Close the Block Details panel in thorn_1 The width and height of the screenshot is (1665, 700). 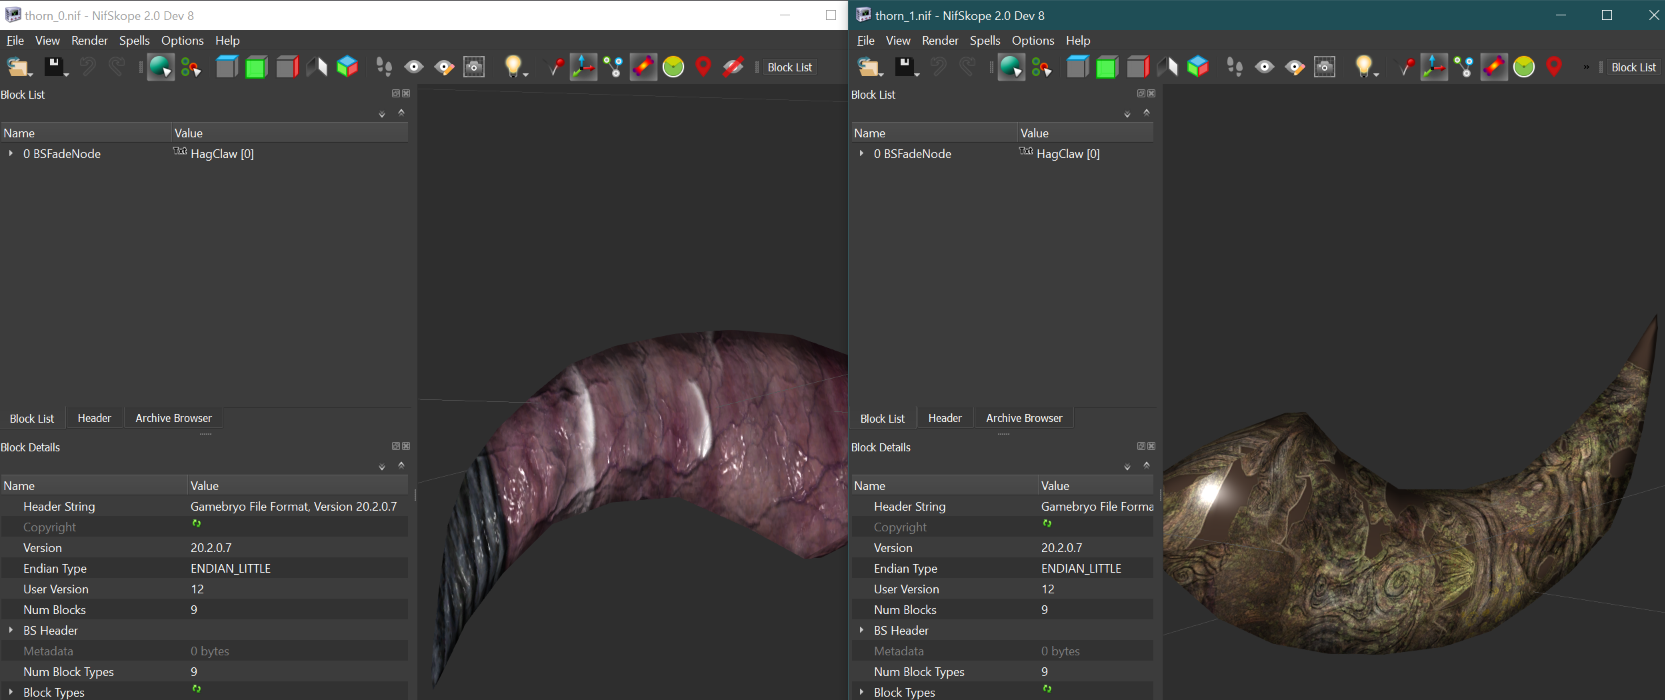(1151, 446)
